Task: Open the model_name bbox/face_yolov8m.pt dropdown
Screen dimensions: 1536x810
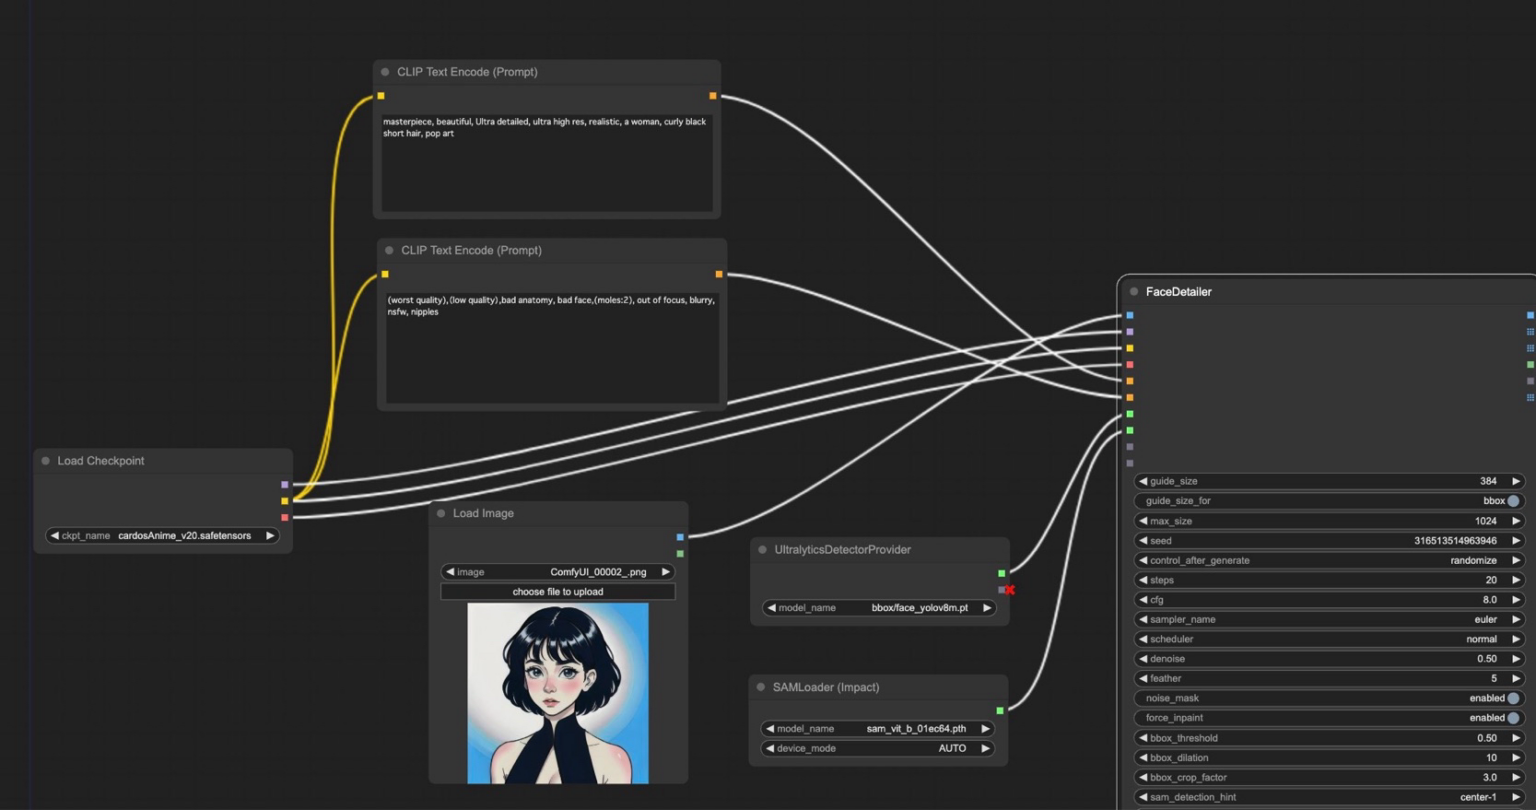Action: click(878, 608)
